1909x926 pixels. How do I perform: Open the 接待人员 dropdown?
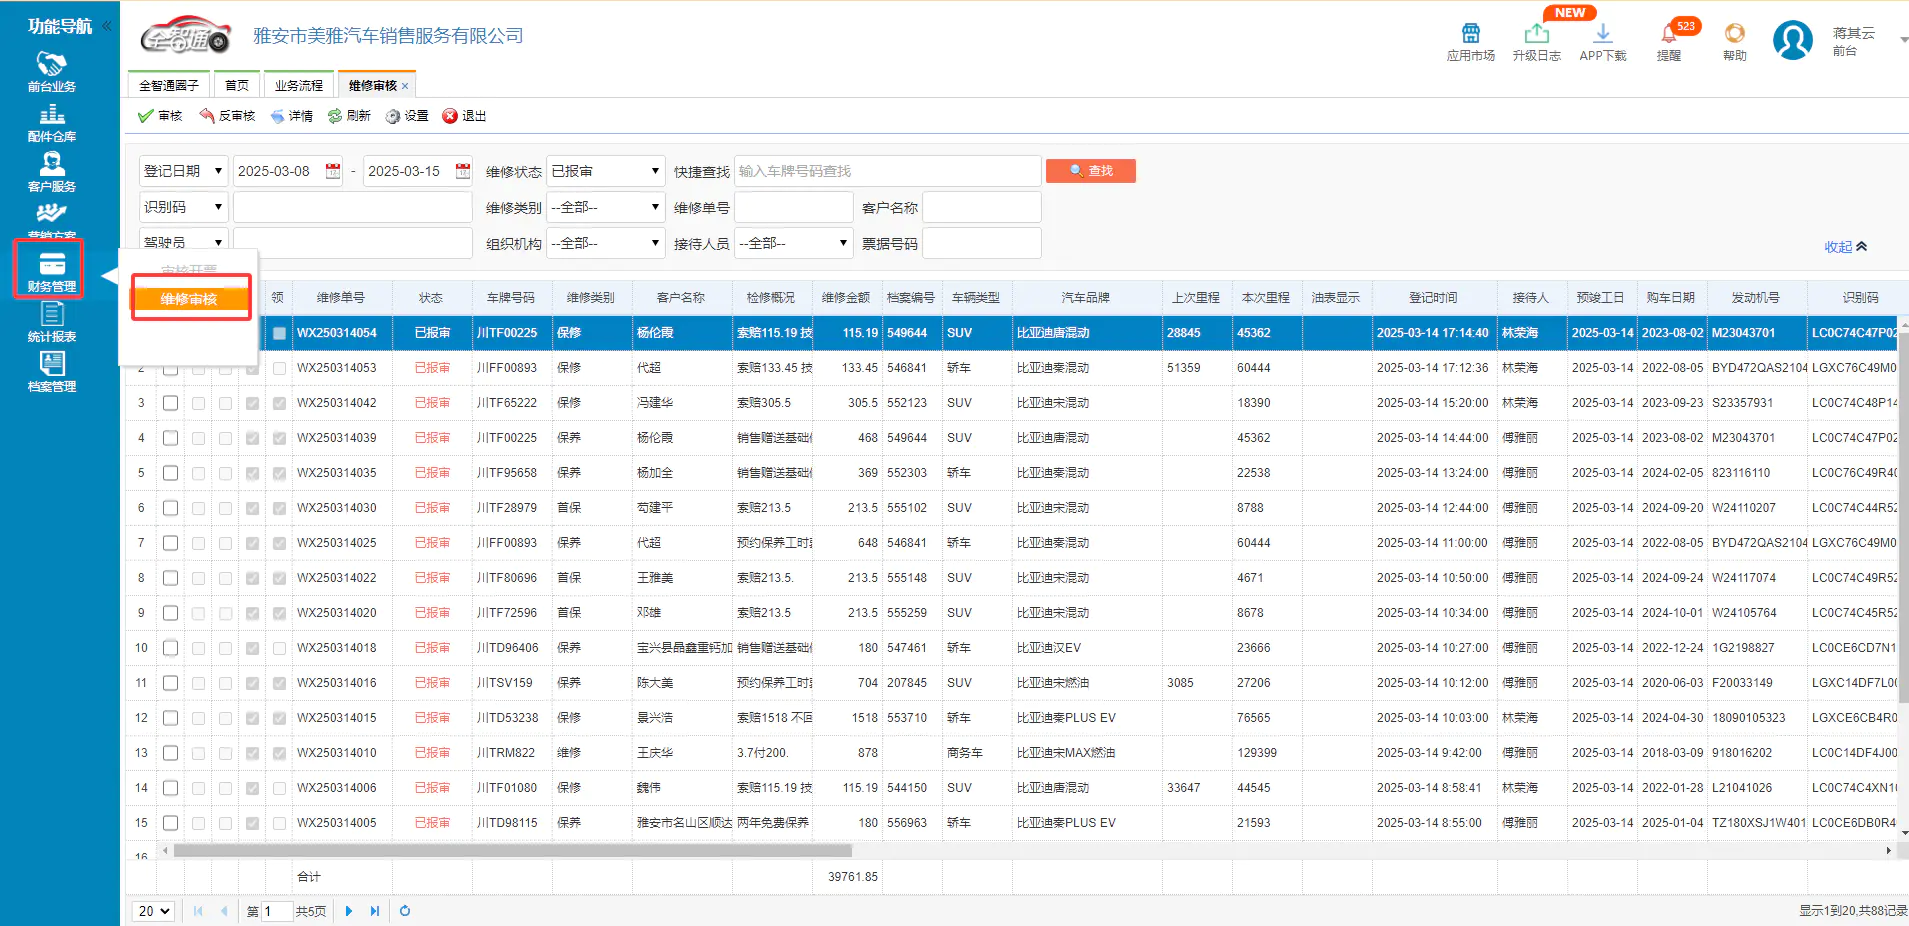pos(793,243)
